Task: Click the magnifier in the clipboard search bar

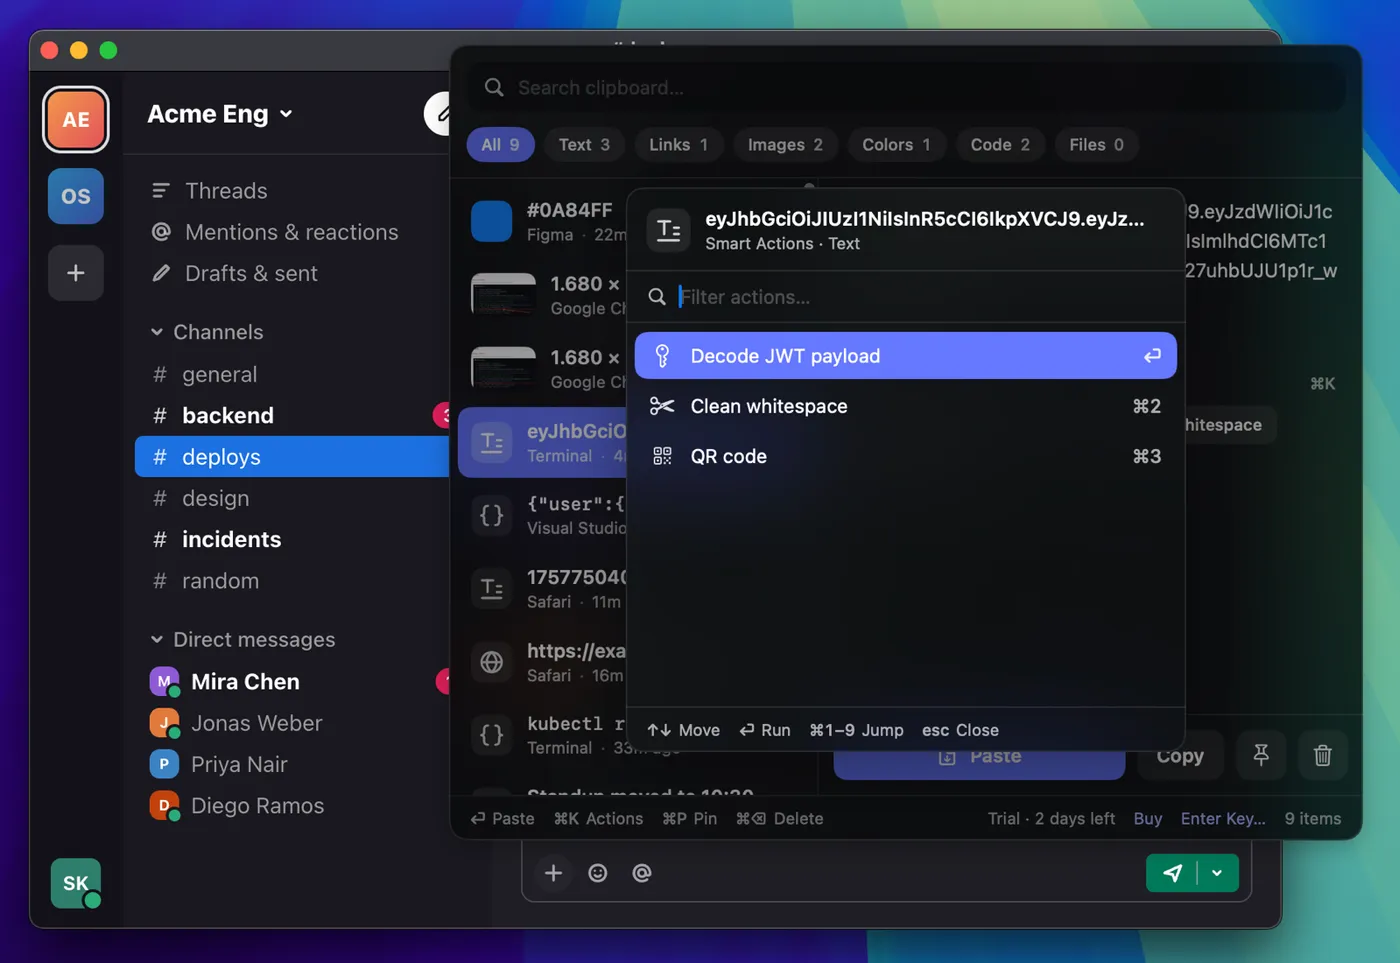Action: (494, 88)
